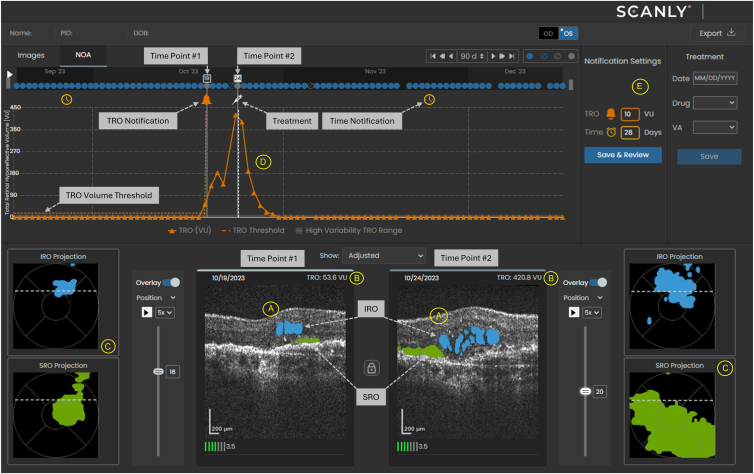Jump to first scan in timeline navigation
The height and width of the screenshot is (474, 754).
(x=432, y=57)
